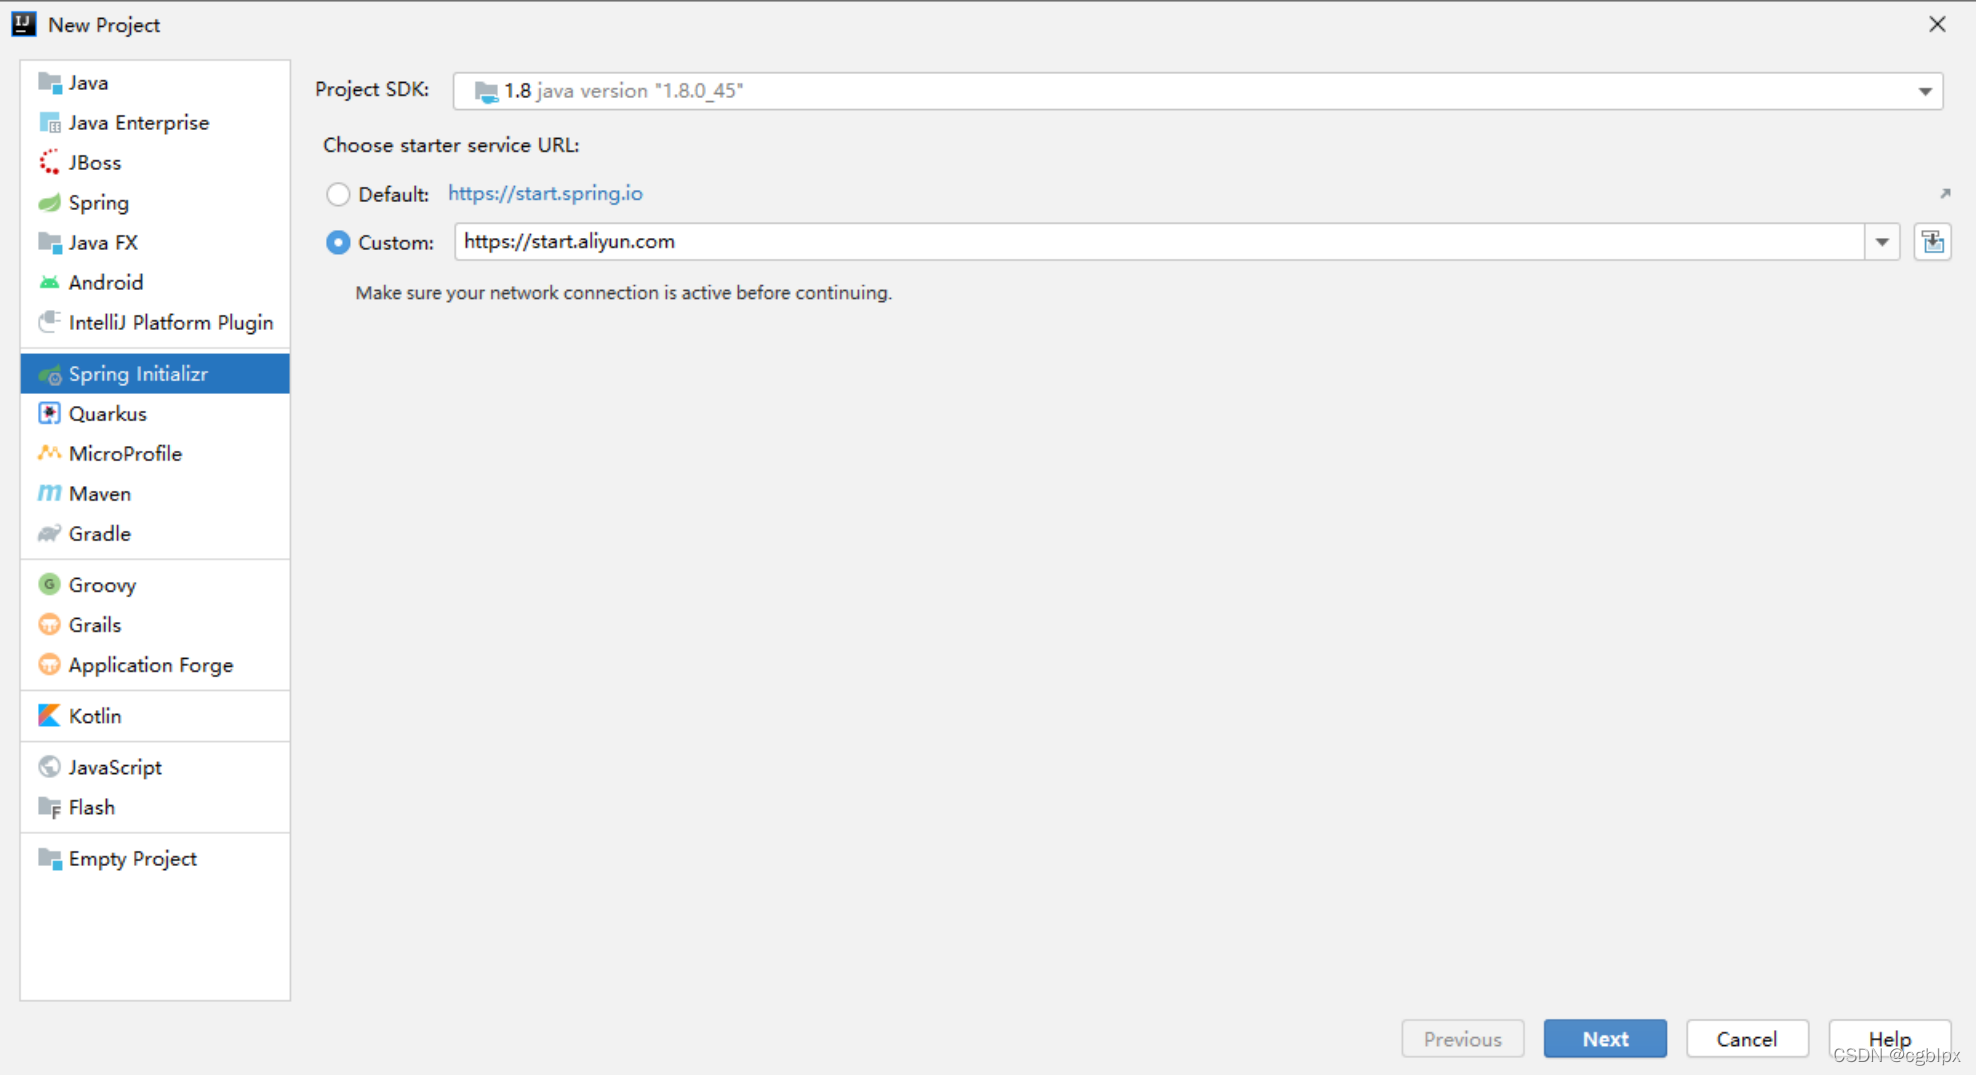Click the Kotlin K icon
The height and width of the screenshot is (1075, 1976).
pyautogui.click(x=49, y=716)
